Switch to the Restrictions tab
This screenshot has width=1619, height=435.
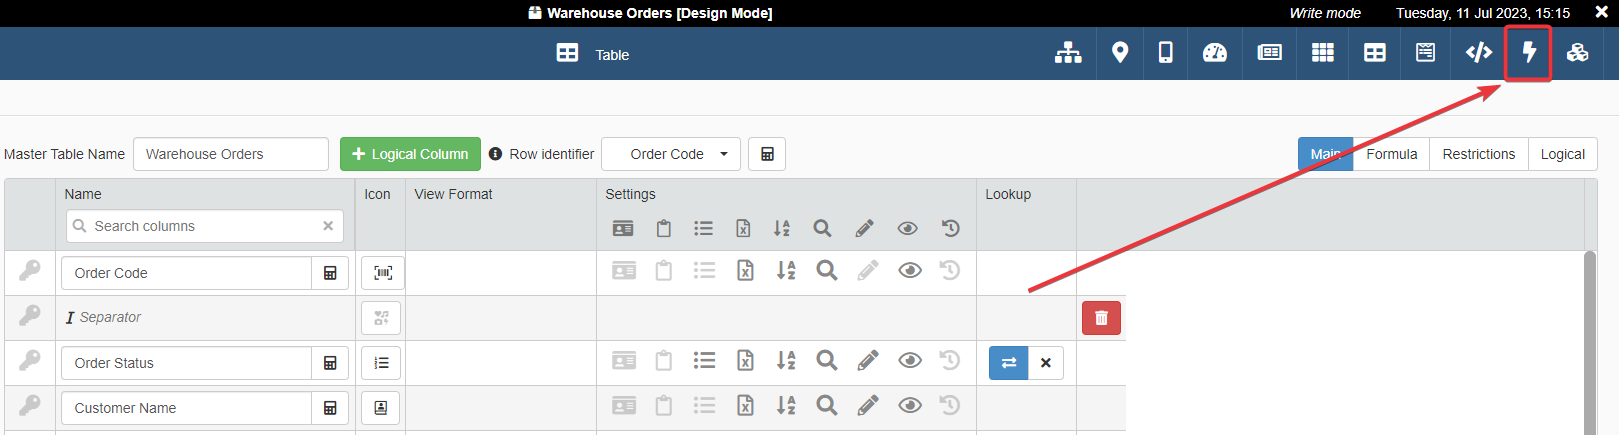1478,154
